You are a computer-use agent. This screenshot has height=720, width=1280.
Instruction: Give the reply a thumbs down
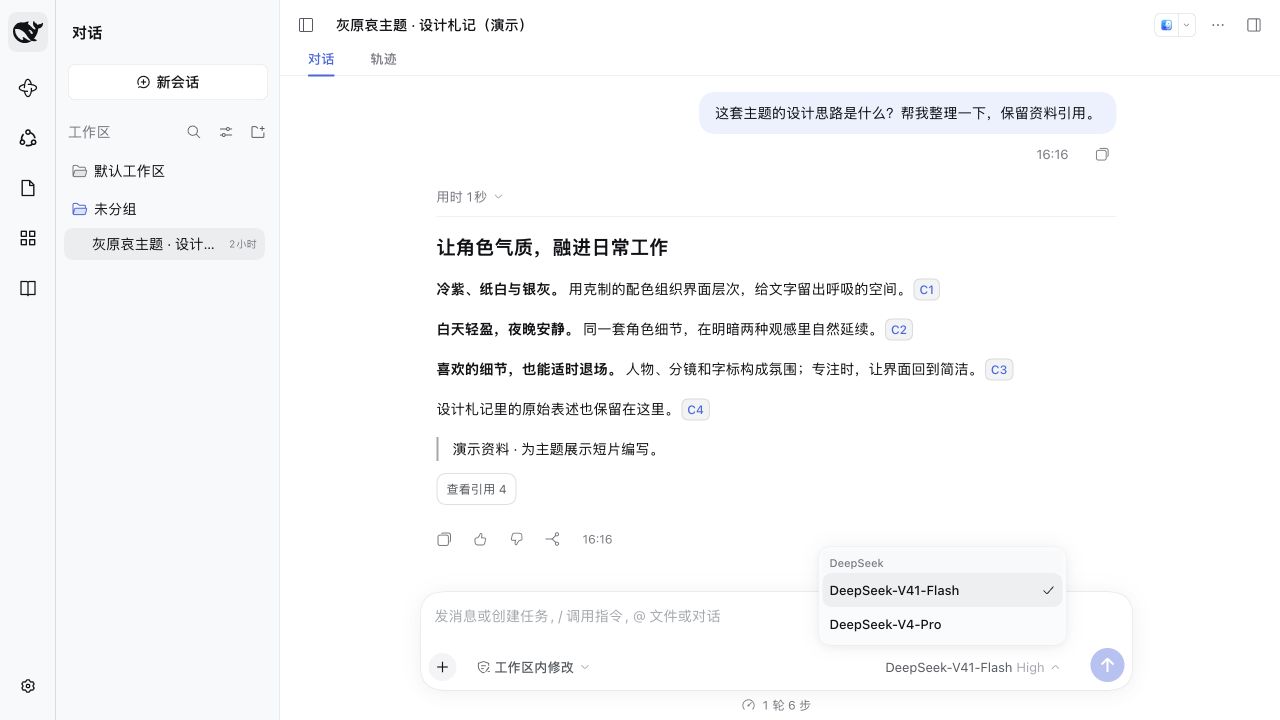(516, 539)
